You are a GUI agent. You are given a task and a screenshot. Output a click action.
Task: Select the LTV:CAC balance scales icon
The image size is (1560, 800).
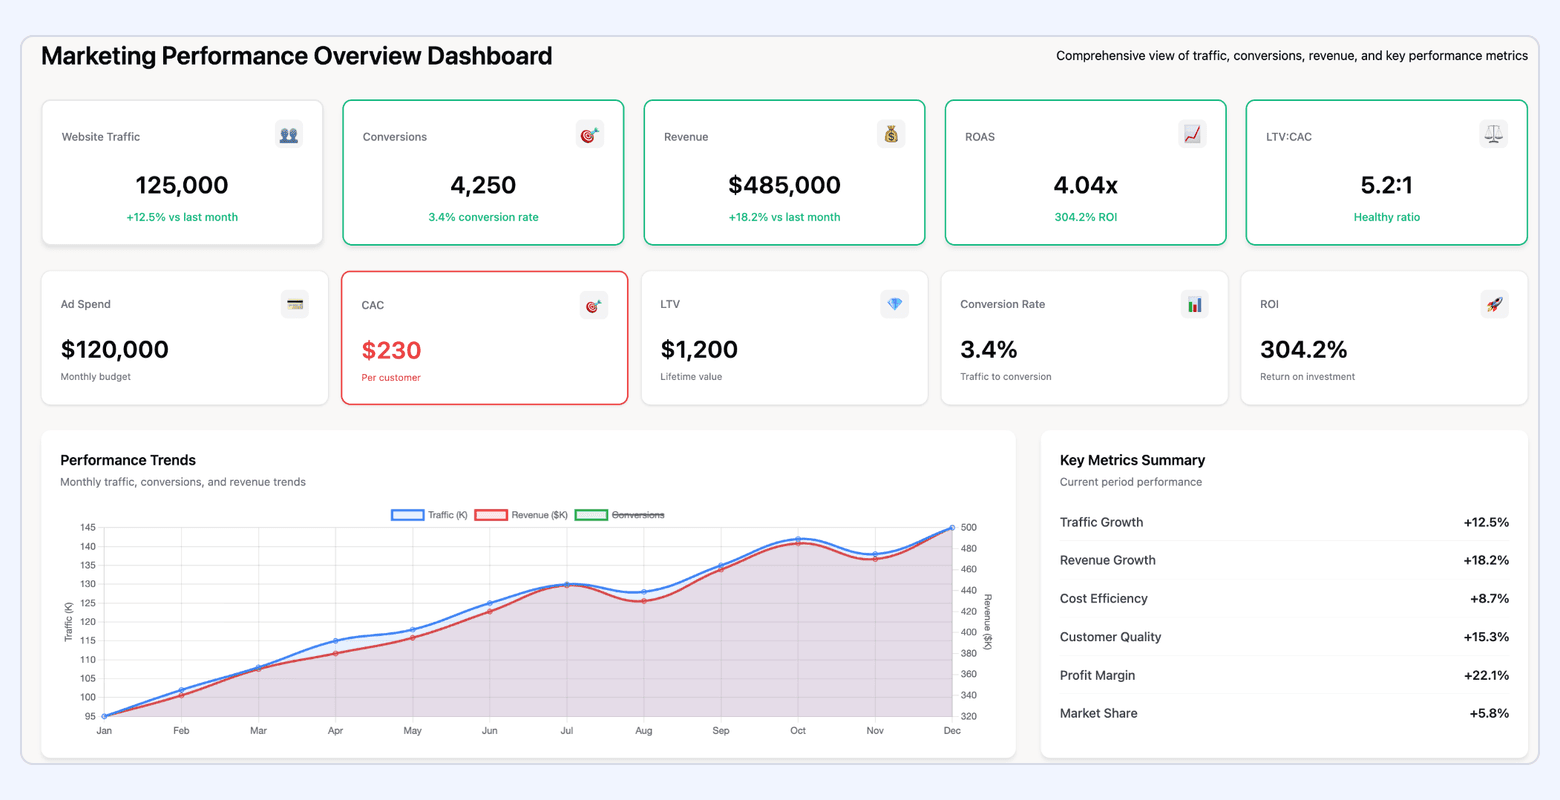(x=1493, y=133)
